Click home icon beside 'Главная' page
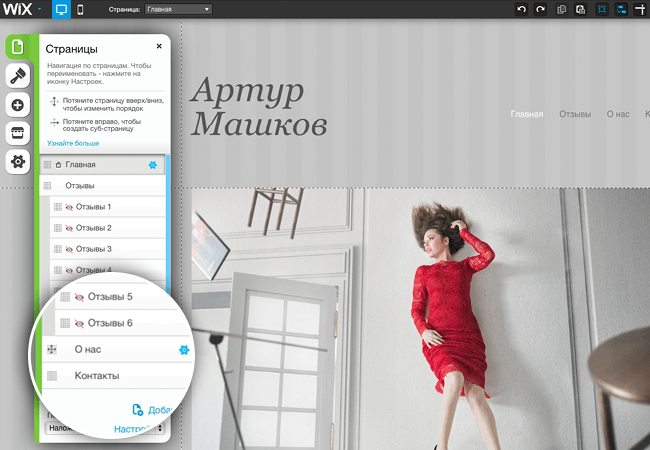Screen dimensions: 650x450 [58, 165]
